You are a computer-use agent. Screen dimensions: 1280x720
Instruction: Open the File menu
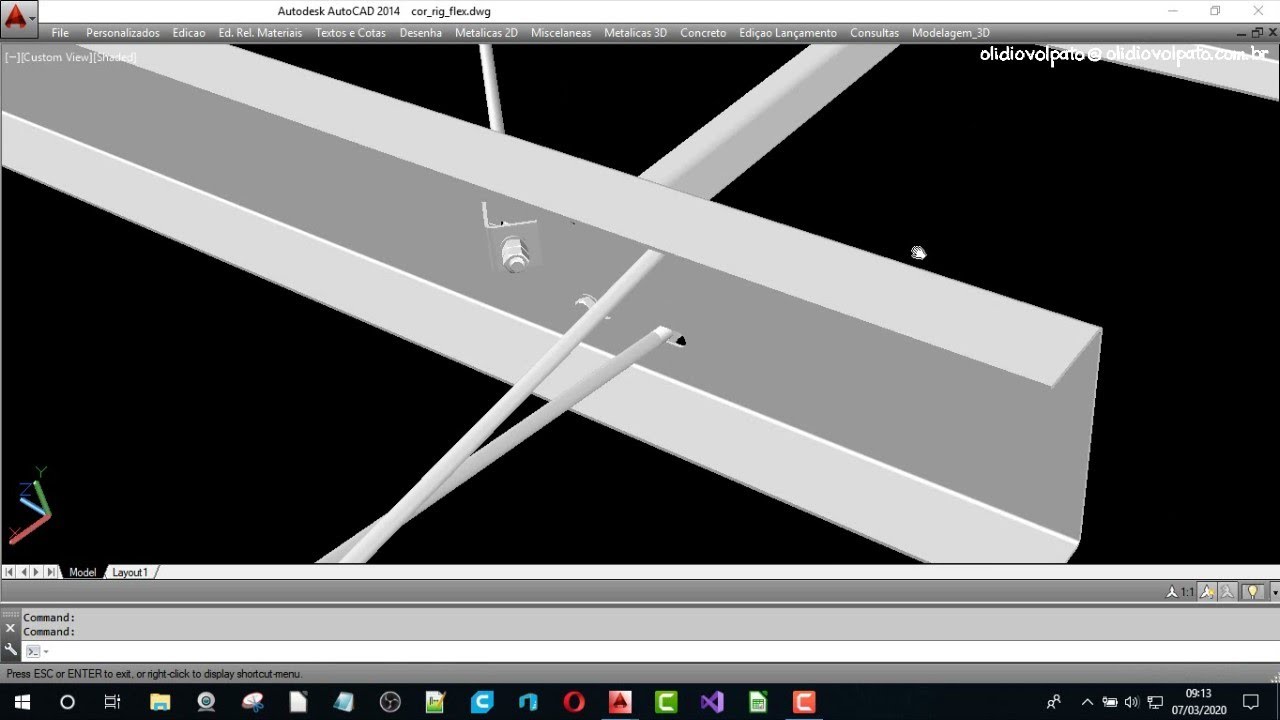click(60, 33)
